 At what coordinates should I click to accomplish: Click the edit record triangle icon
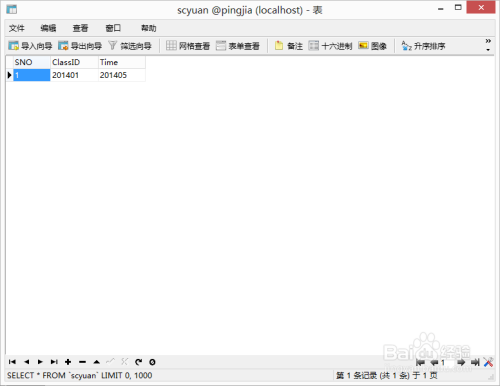click(97, 362)
